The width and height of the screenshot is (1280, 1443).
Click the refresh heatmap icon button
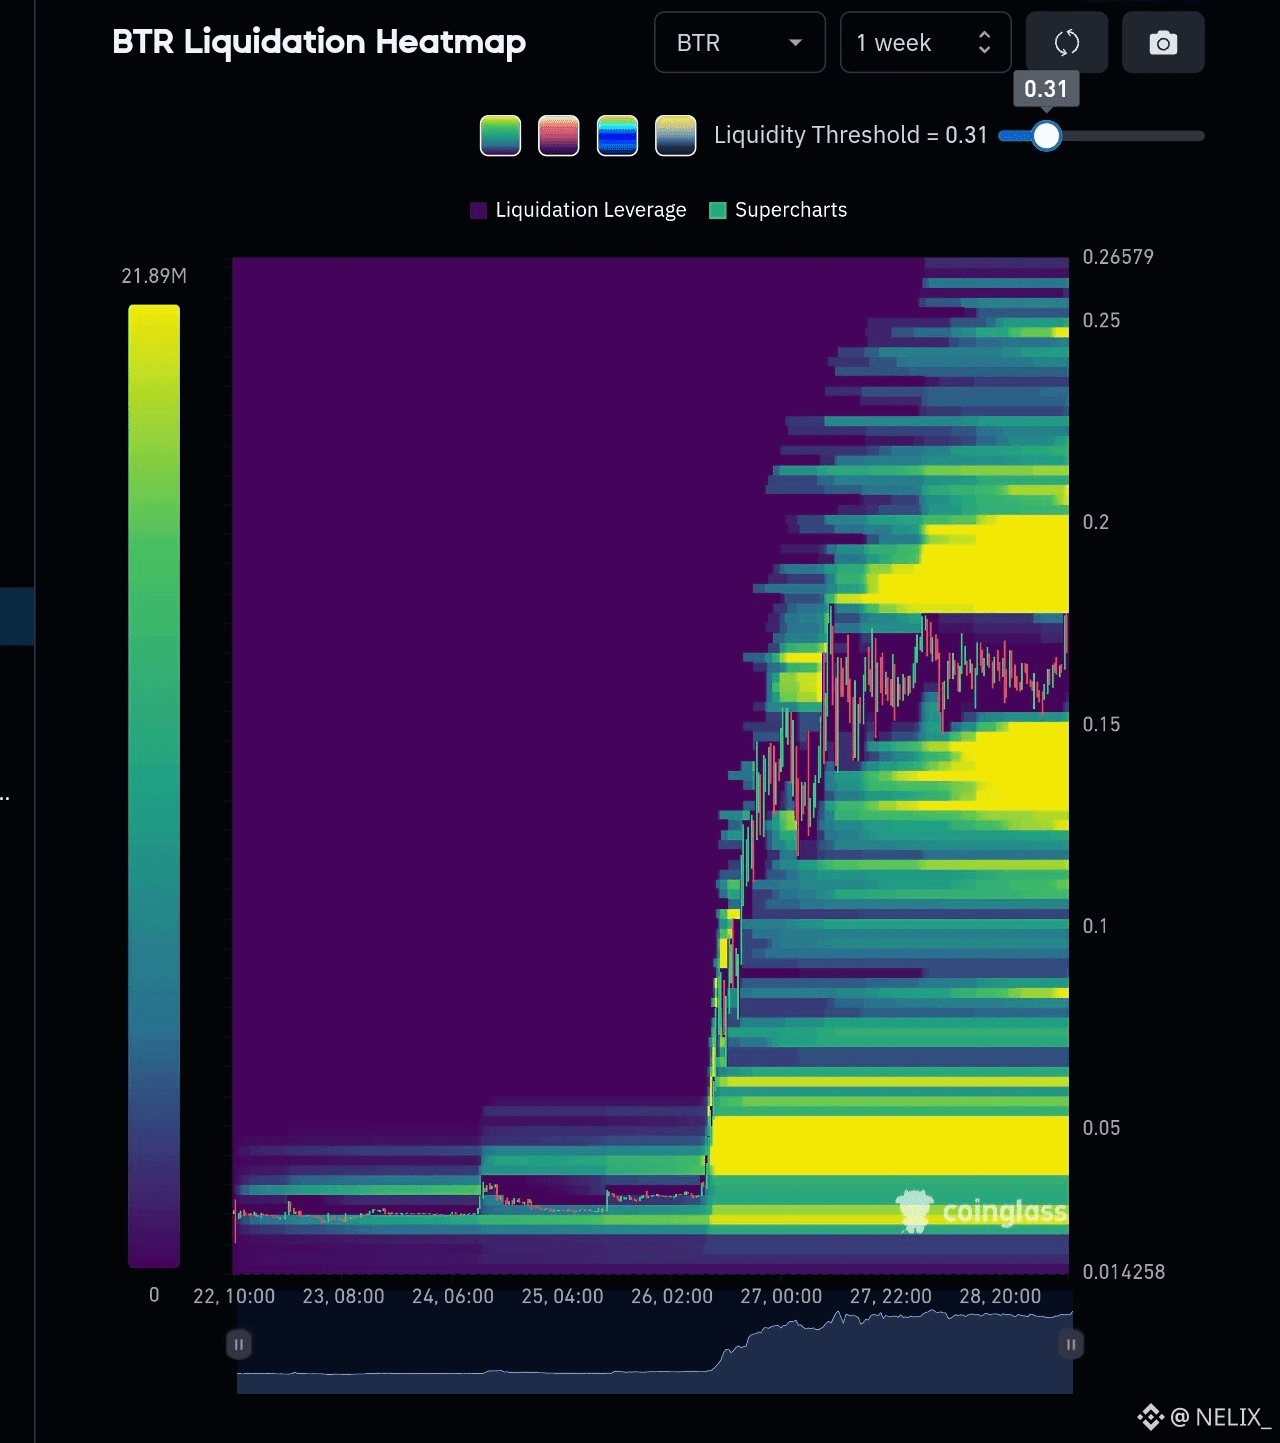[1067, 42]
